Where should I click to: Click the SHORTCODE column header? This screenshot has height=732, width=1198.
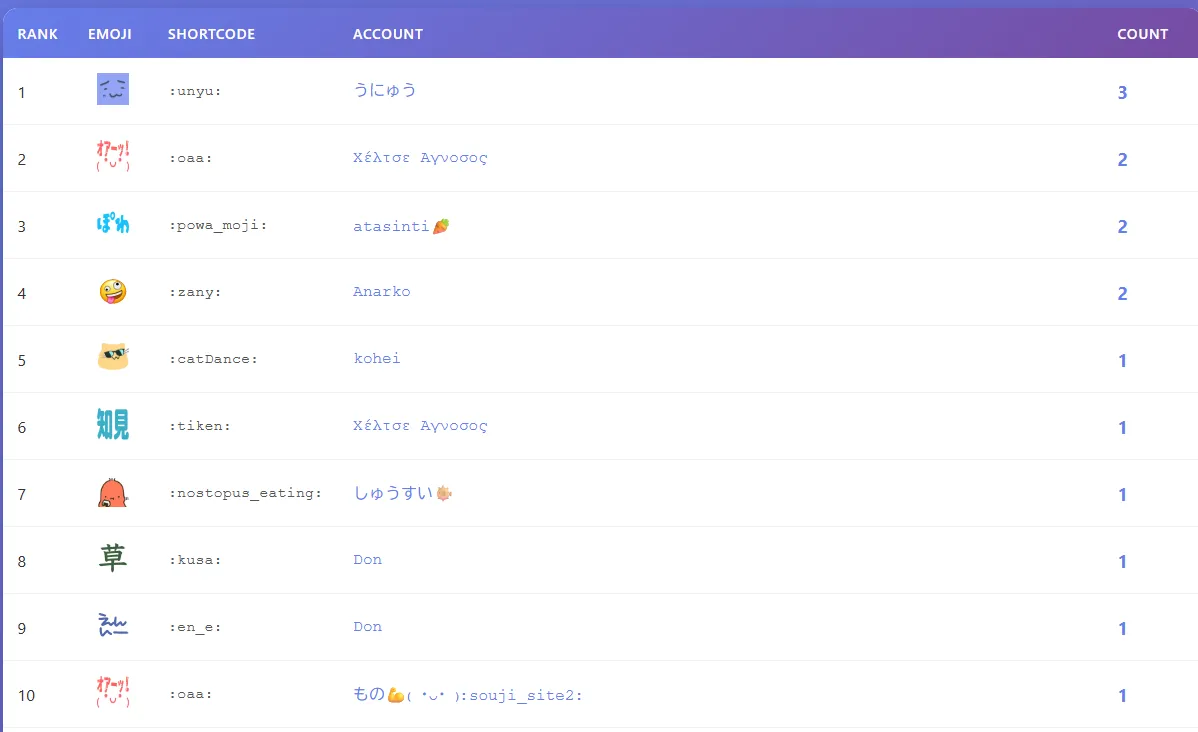[x=211, y=34]
